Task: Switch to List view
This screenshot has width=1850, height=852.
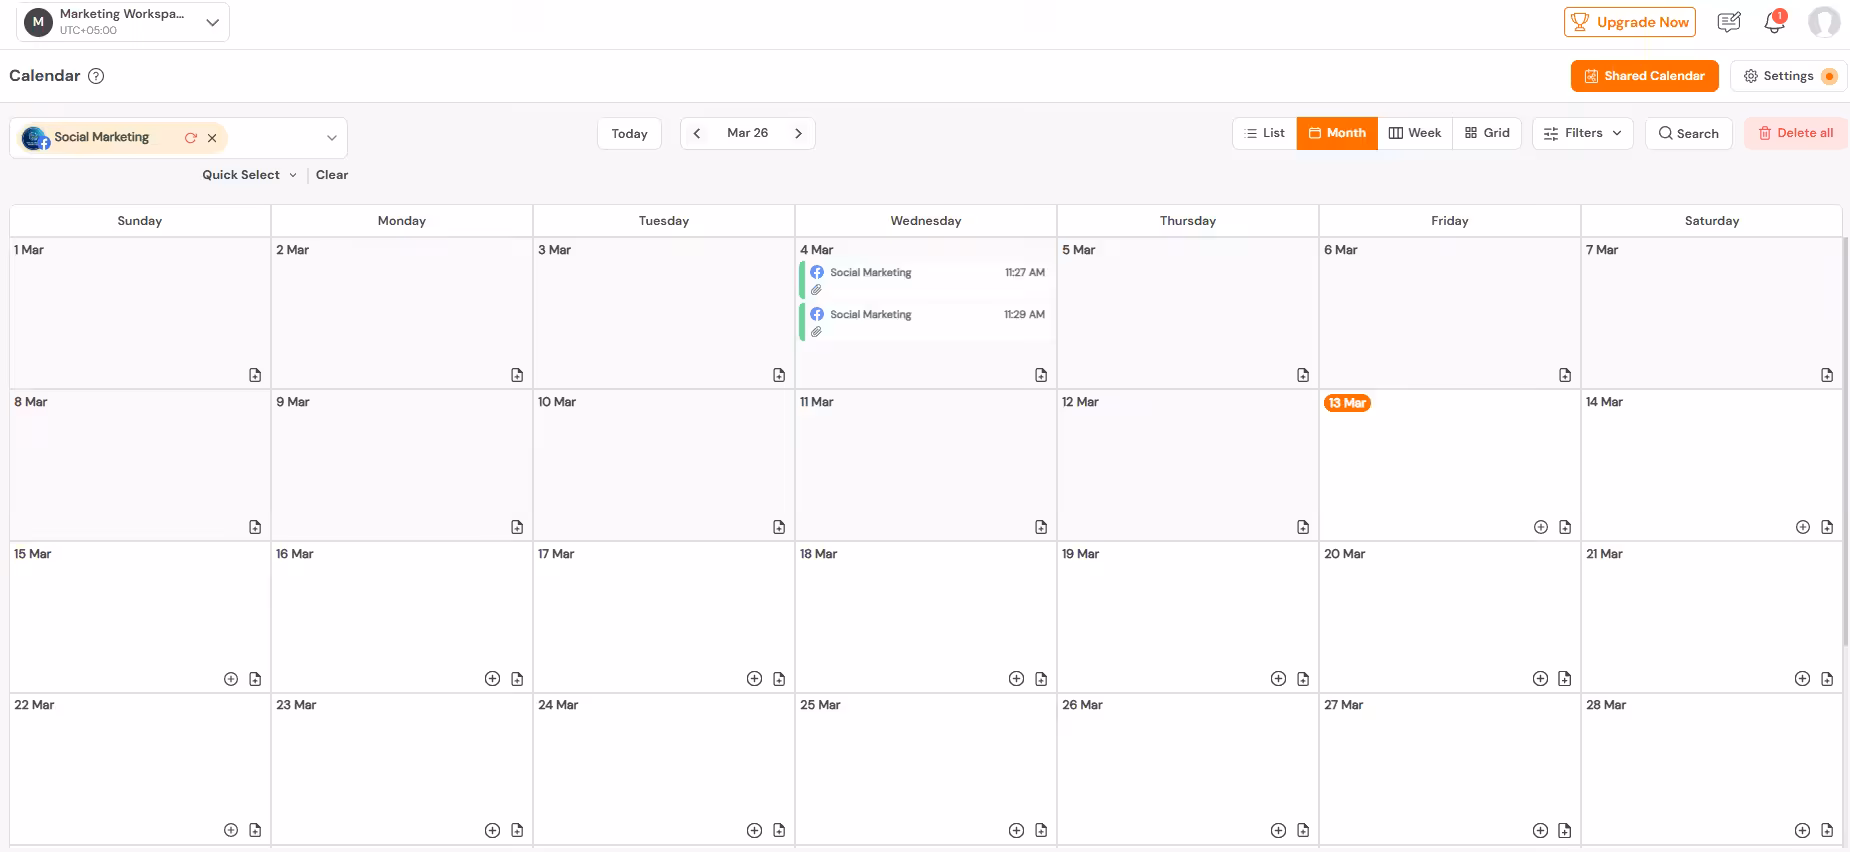Action: [1265, 133]
